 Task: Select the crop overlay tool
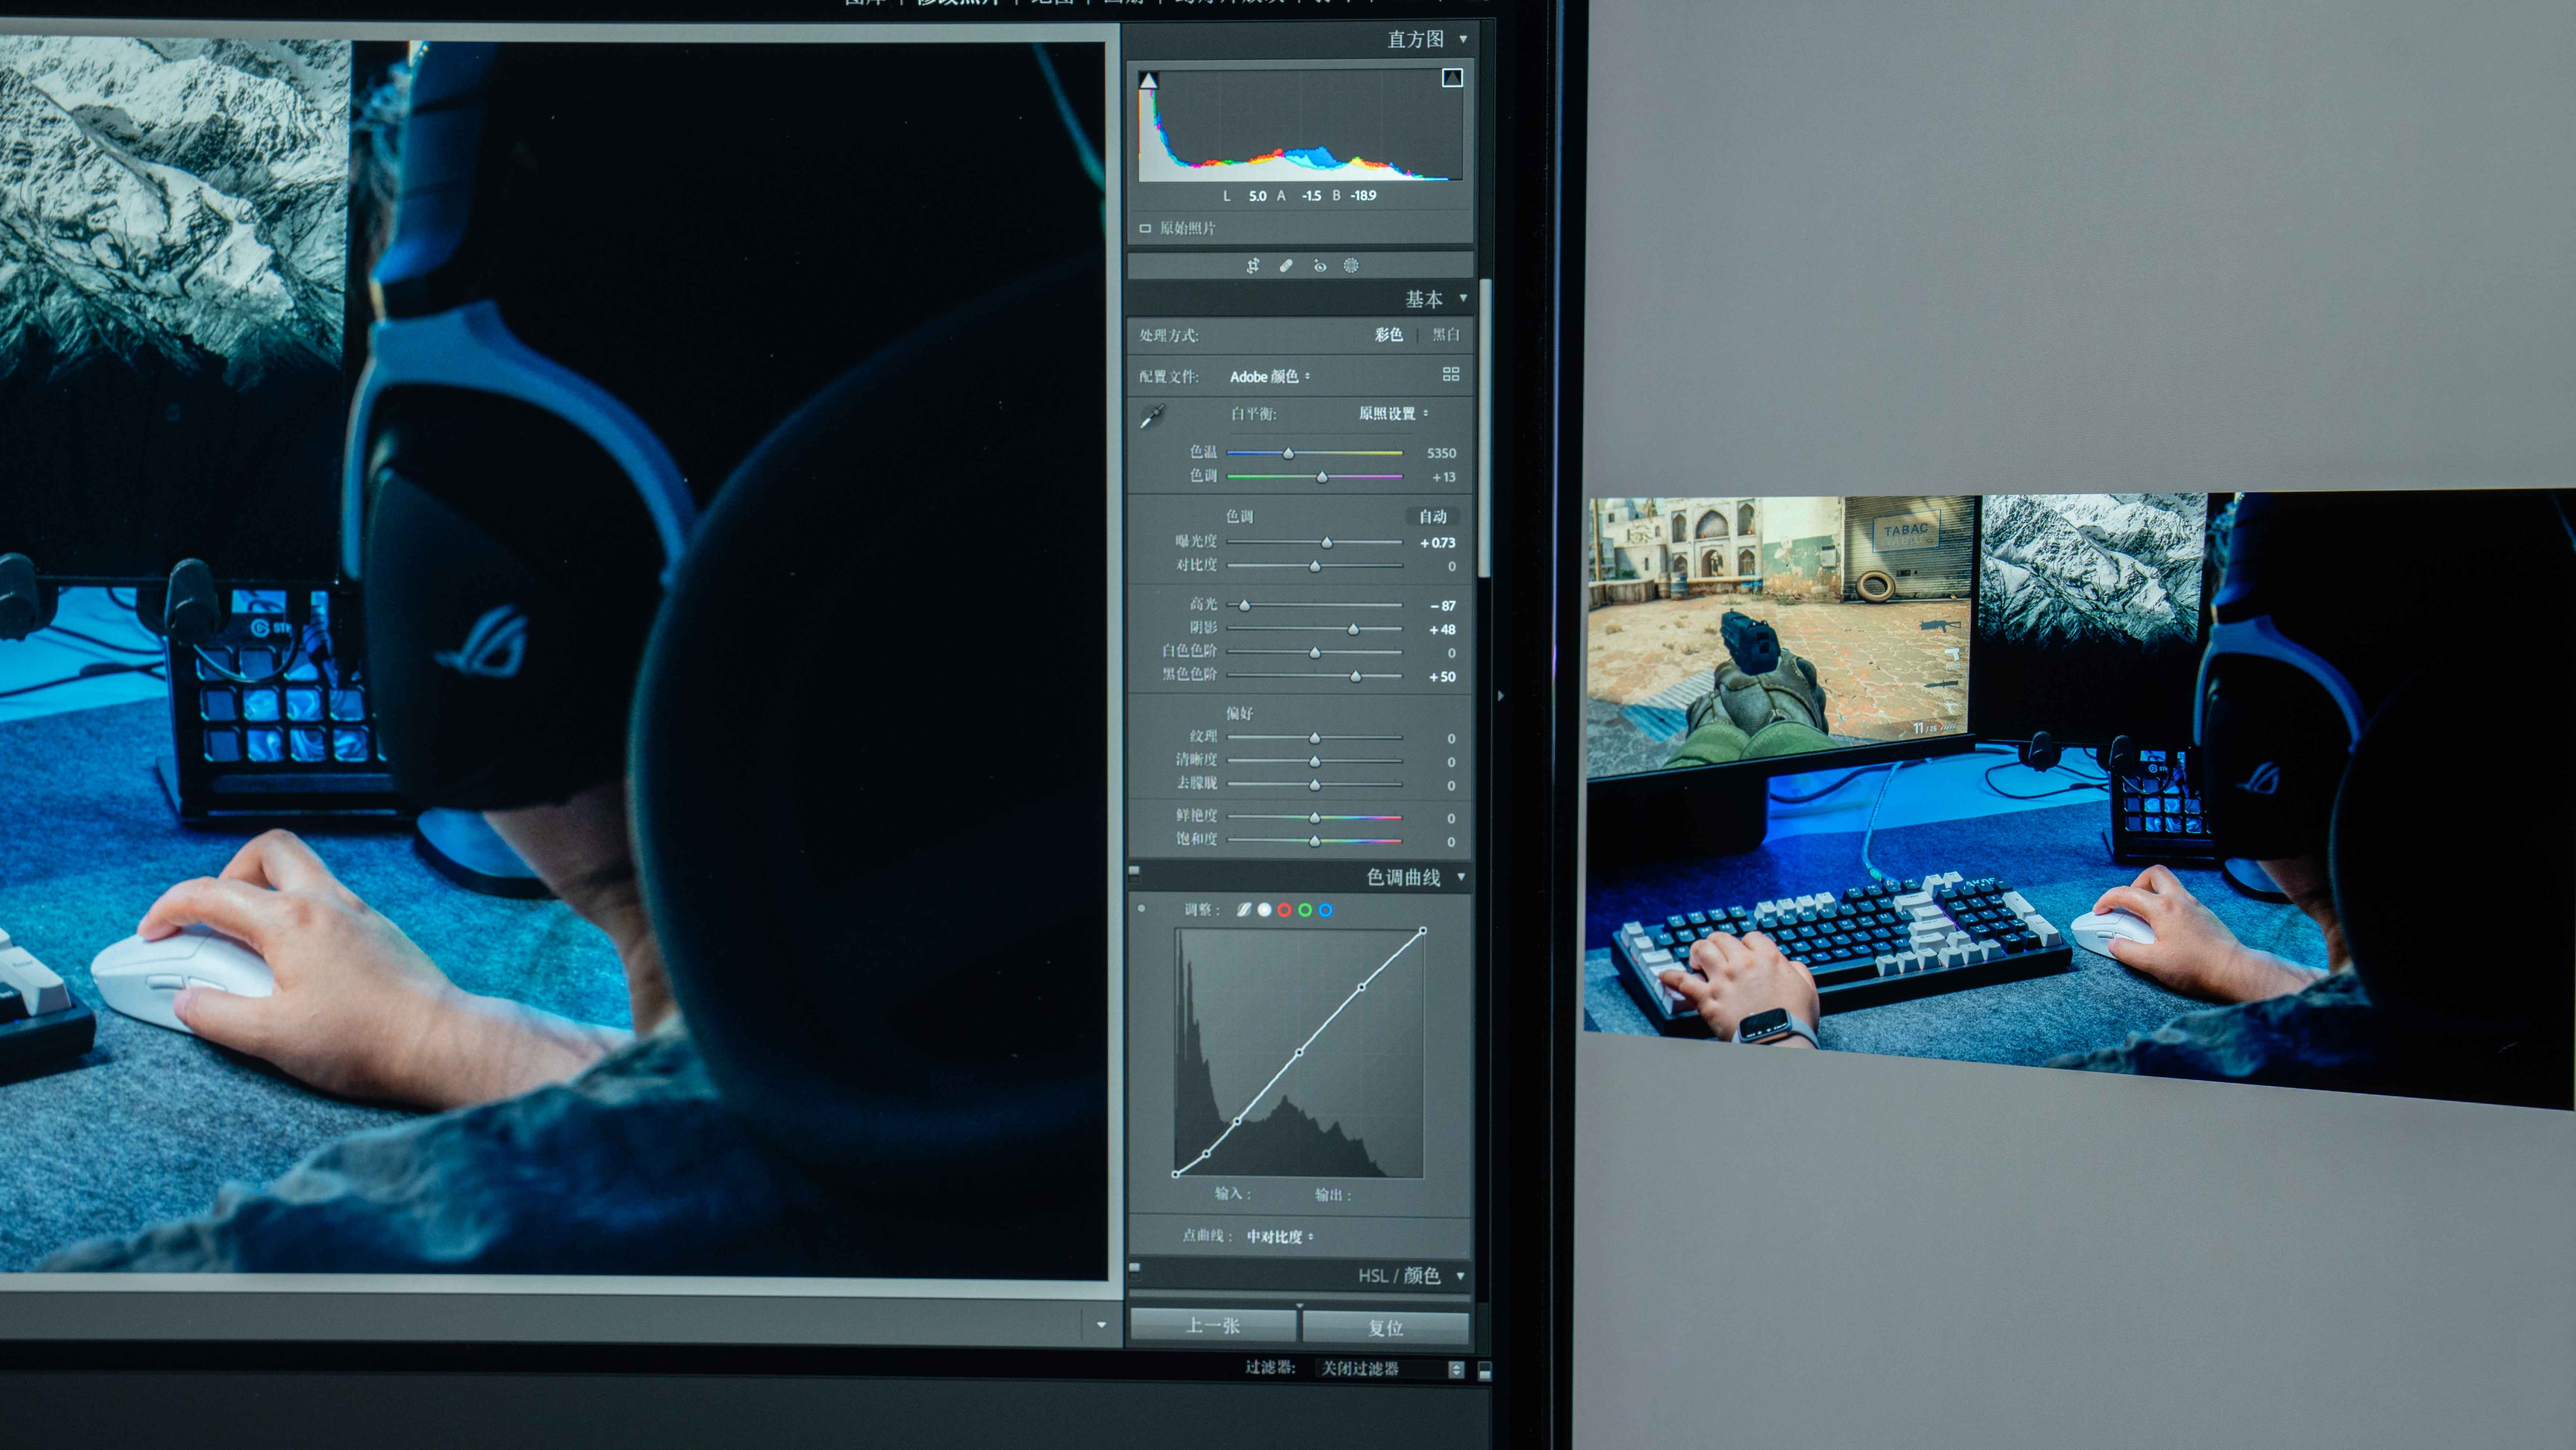click(1253, 265)
